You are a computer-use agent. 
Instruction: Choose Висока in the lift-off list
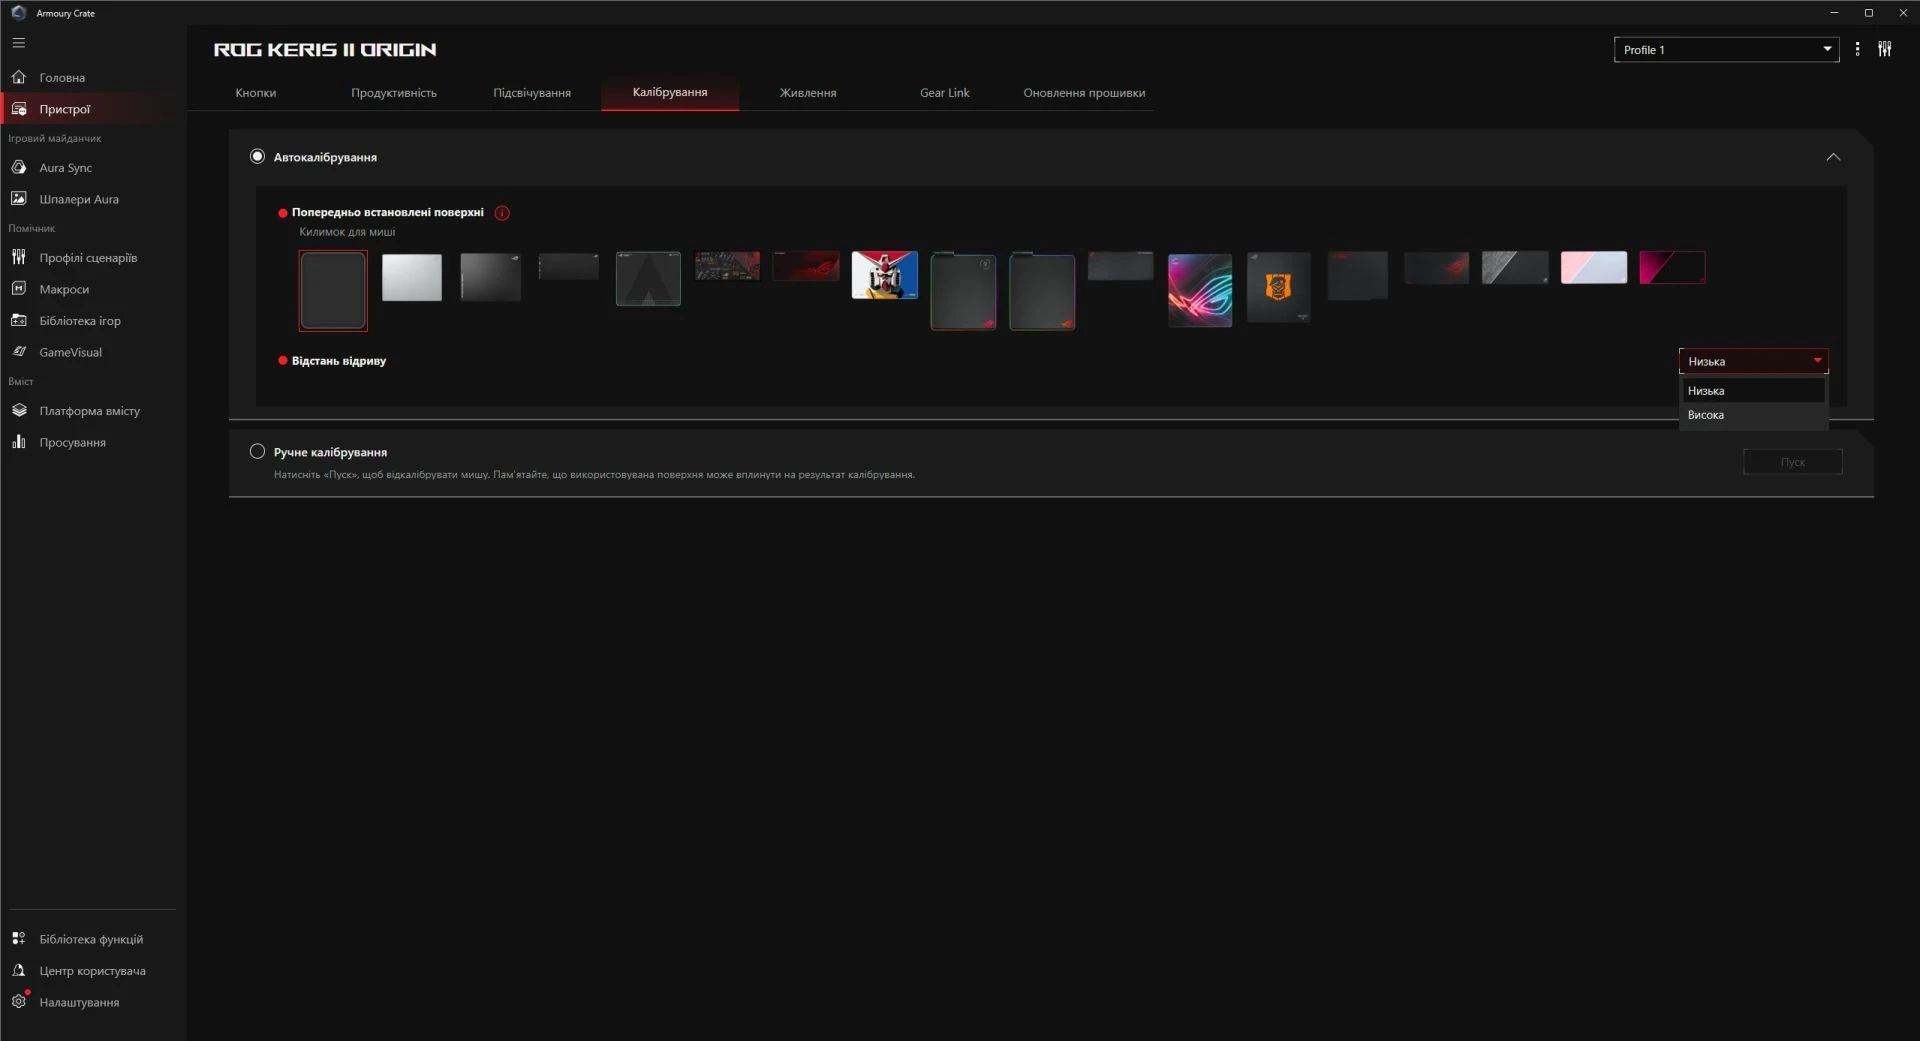(x=1753, y=415)
